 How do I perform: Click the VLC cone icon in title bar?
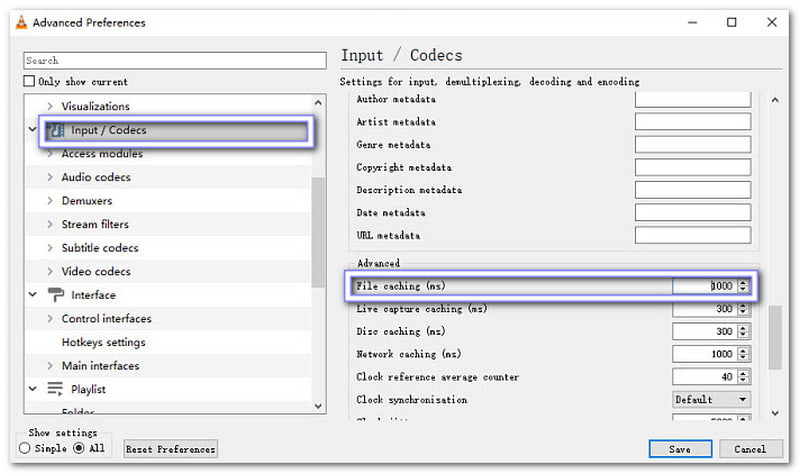click(21, 22)
